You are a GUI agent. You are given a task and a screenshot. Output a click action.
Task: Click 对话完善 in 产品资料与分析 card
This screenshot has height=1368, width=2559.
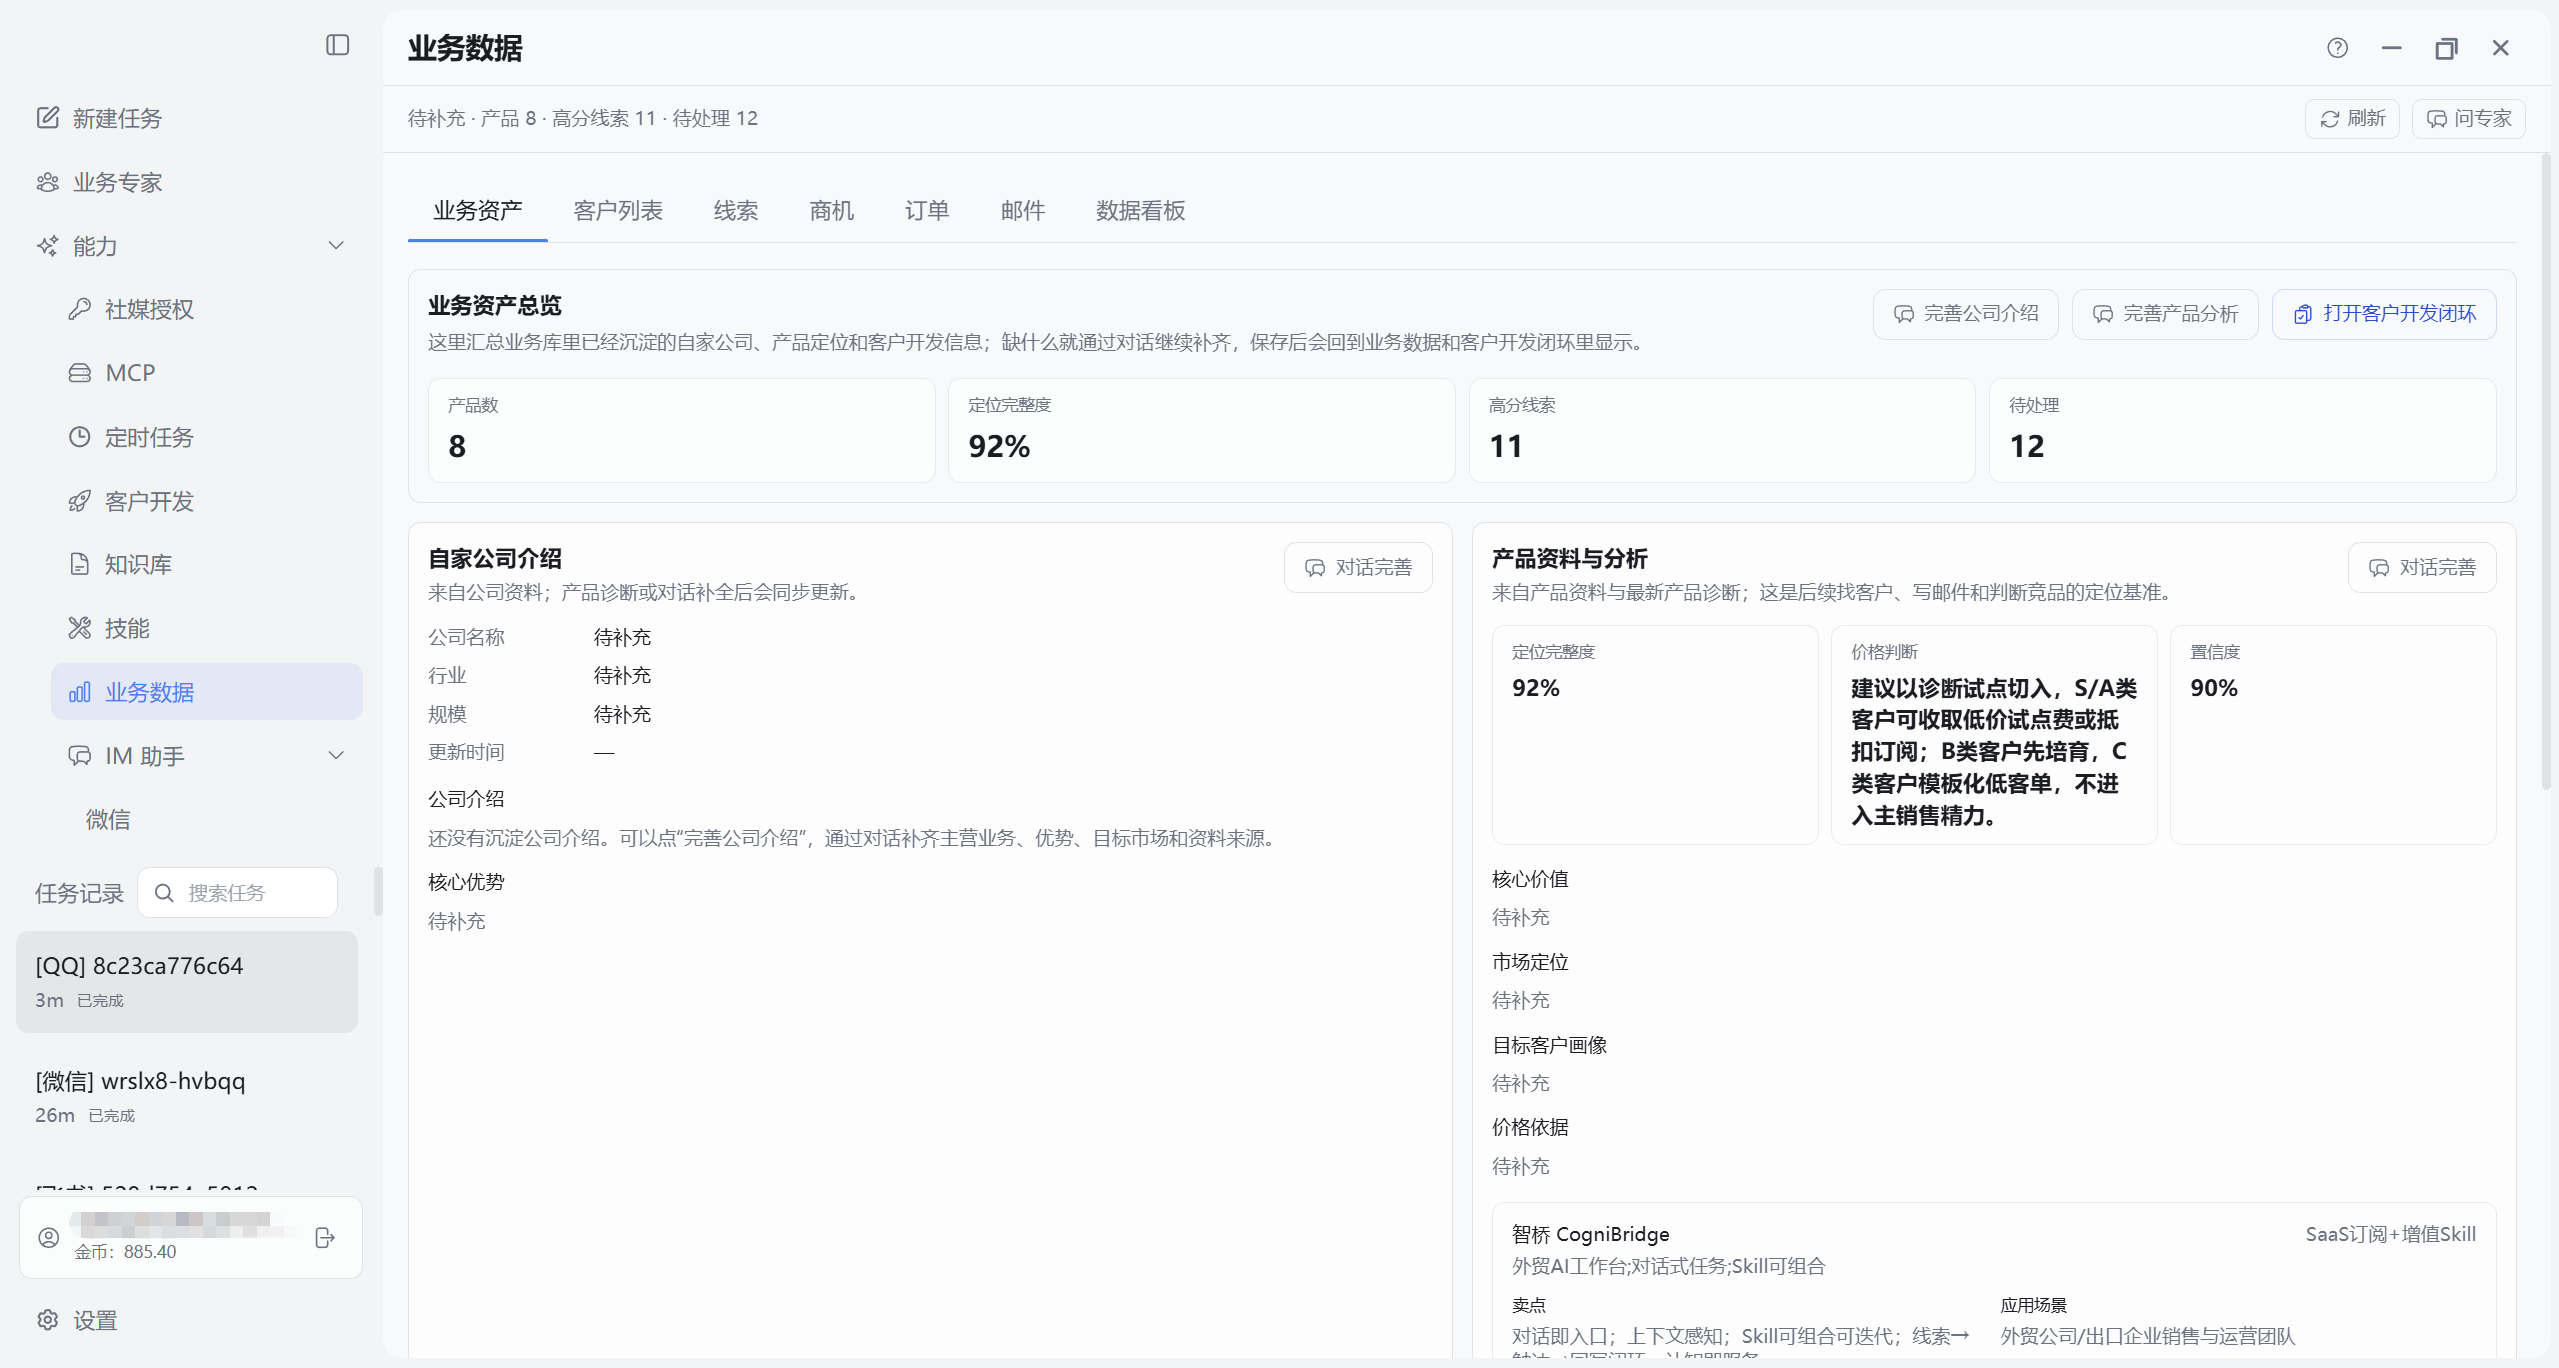2422,568
